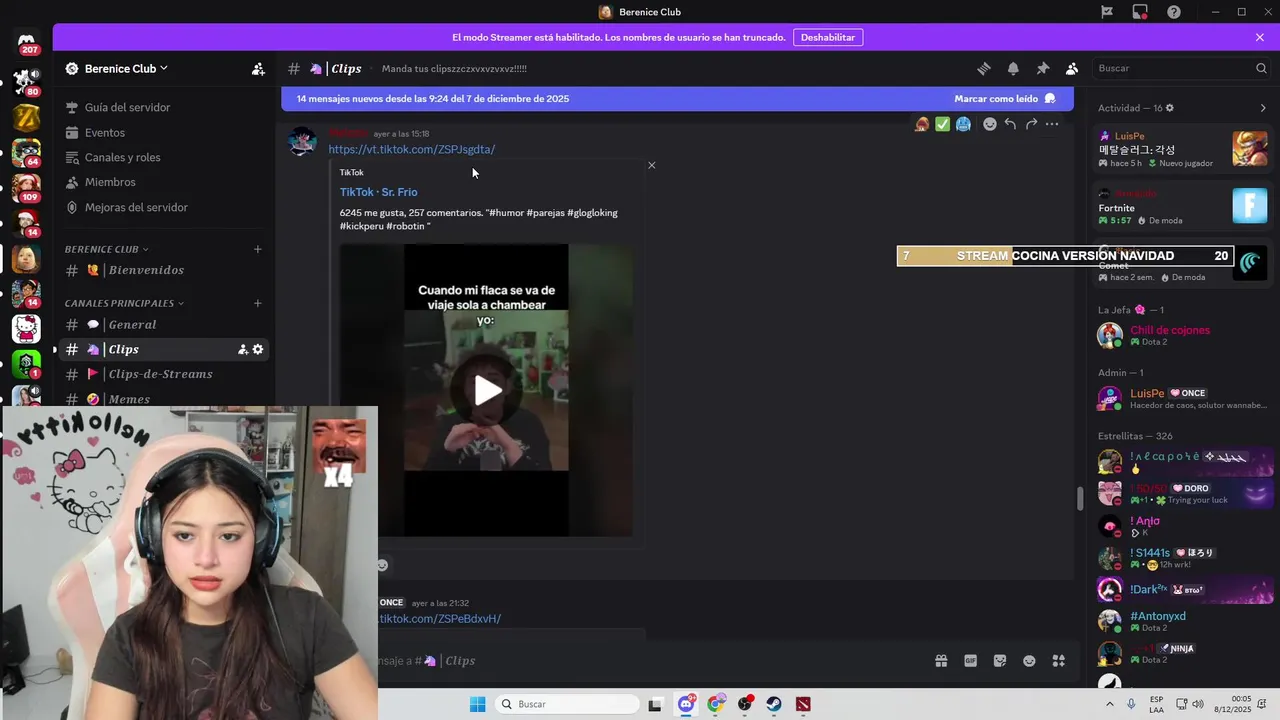1280x720 pixels.
Task: Open Activity settings gear
Action: (x=1170, y=108)
